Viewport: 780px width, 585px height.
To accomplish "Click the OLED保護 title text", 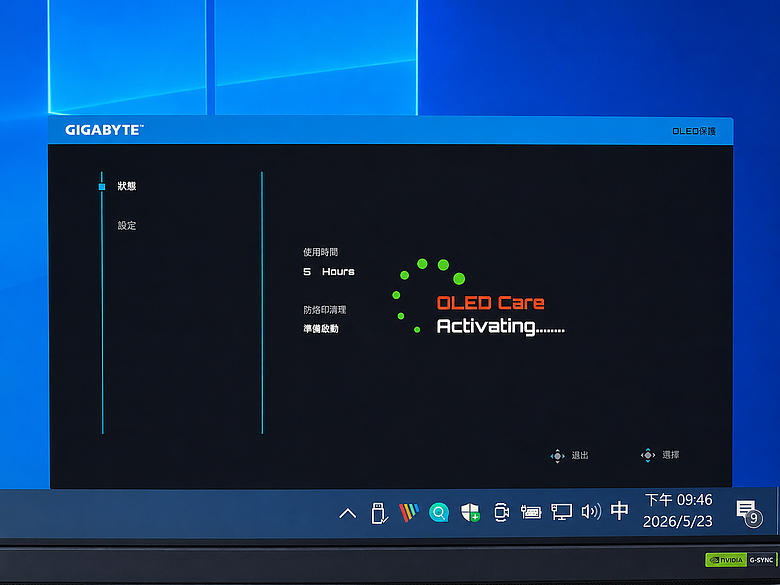I will [x=694, y=131].
